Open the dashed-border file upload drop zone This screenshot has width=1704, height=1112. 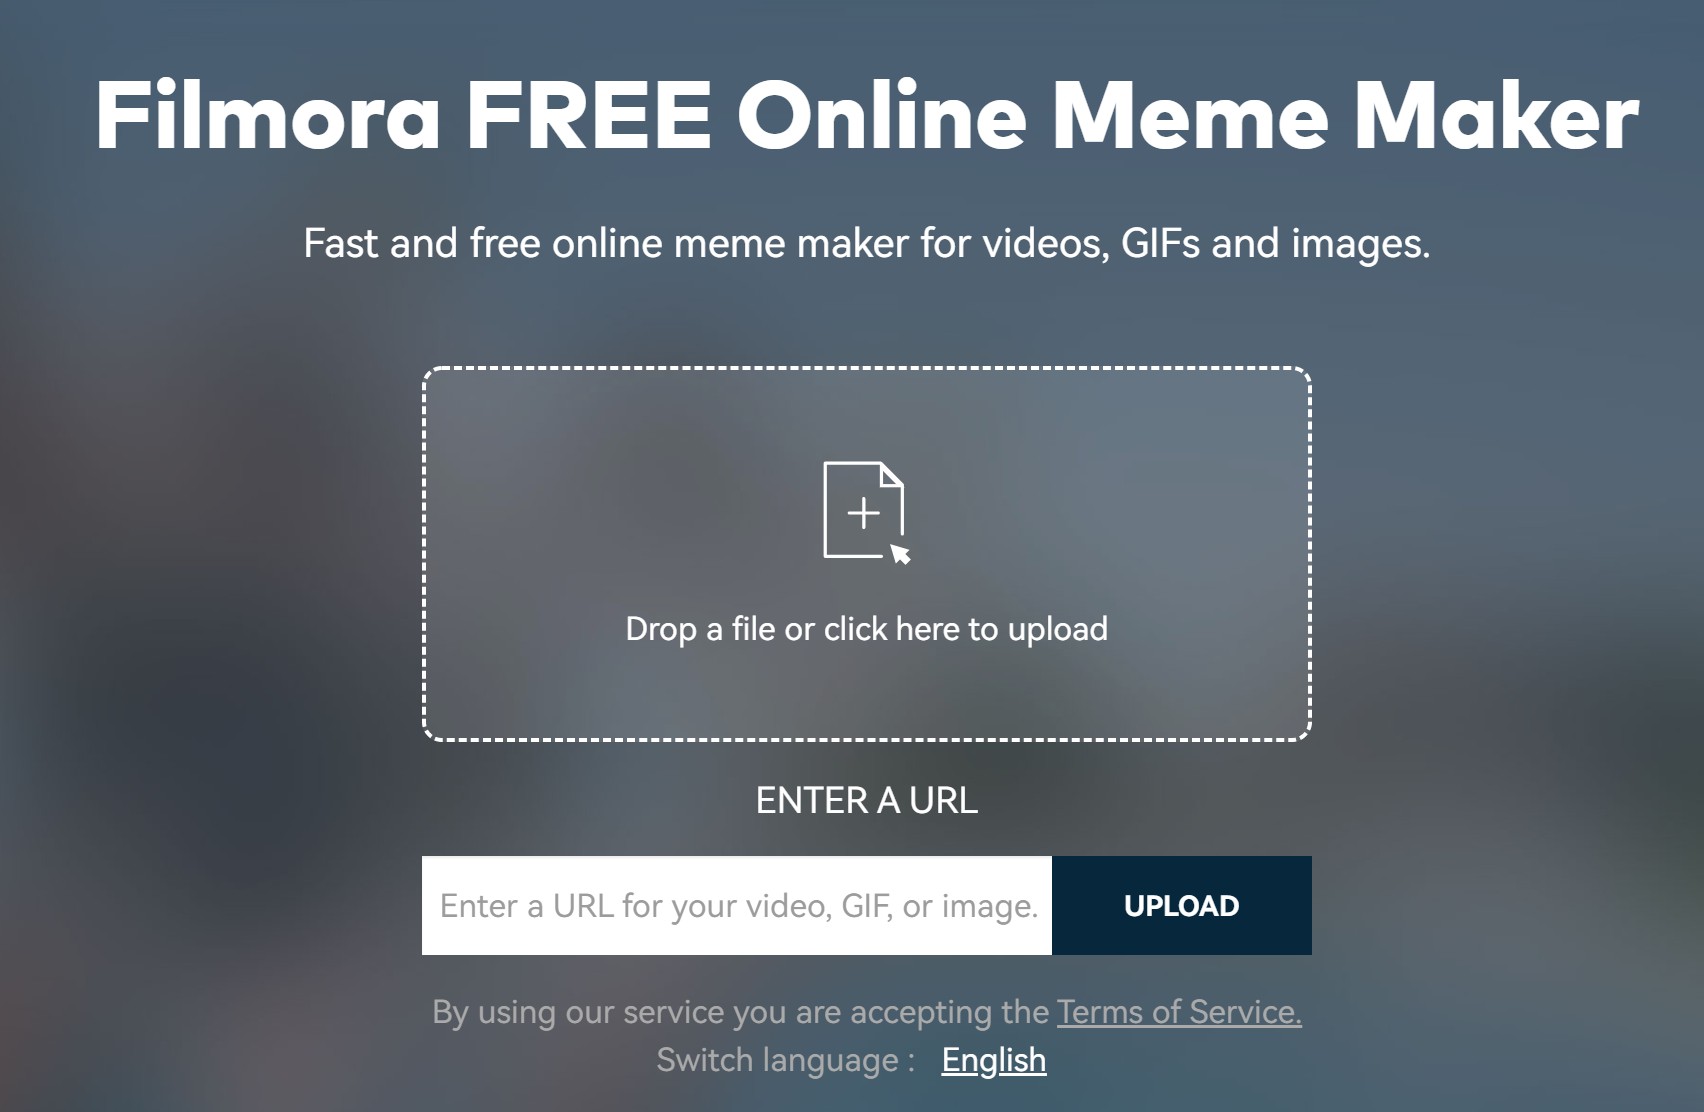[866, 554]
